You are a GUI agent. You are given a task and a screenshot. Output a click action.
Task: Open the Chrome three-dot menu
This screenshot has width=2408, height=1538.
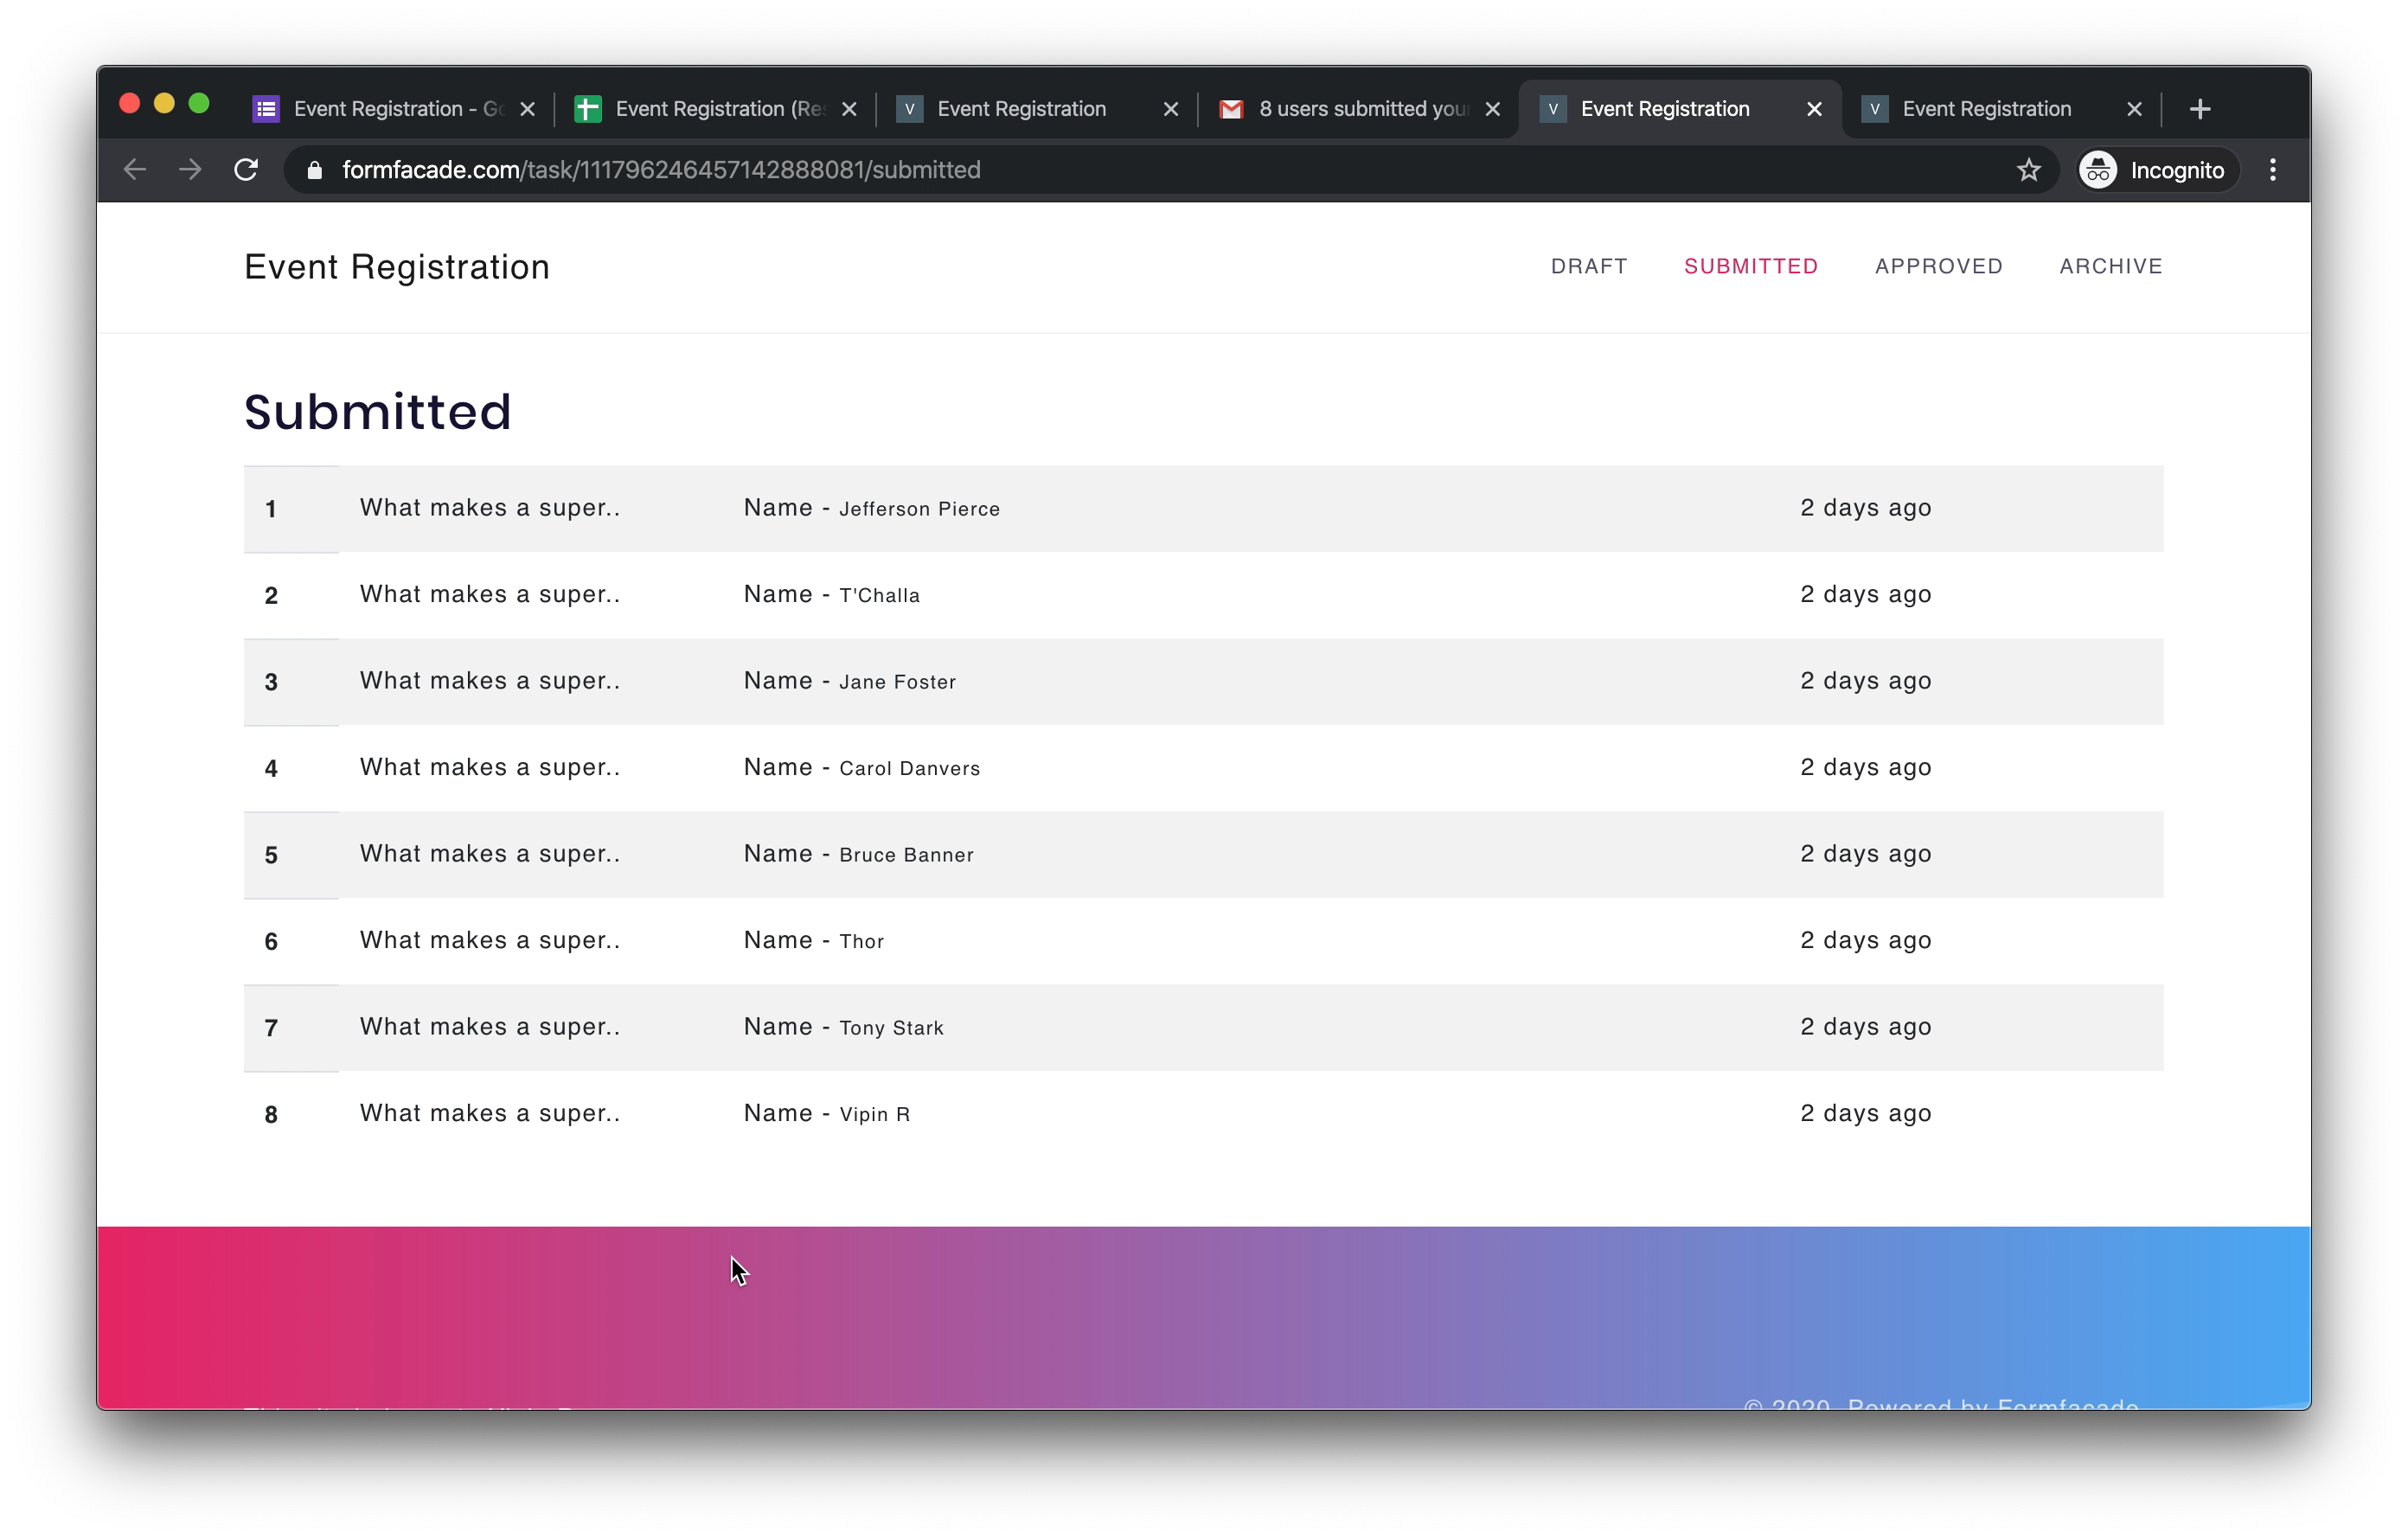pyautogui.click(x=2272, y=169)
